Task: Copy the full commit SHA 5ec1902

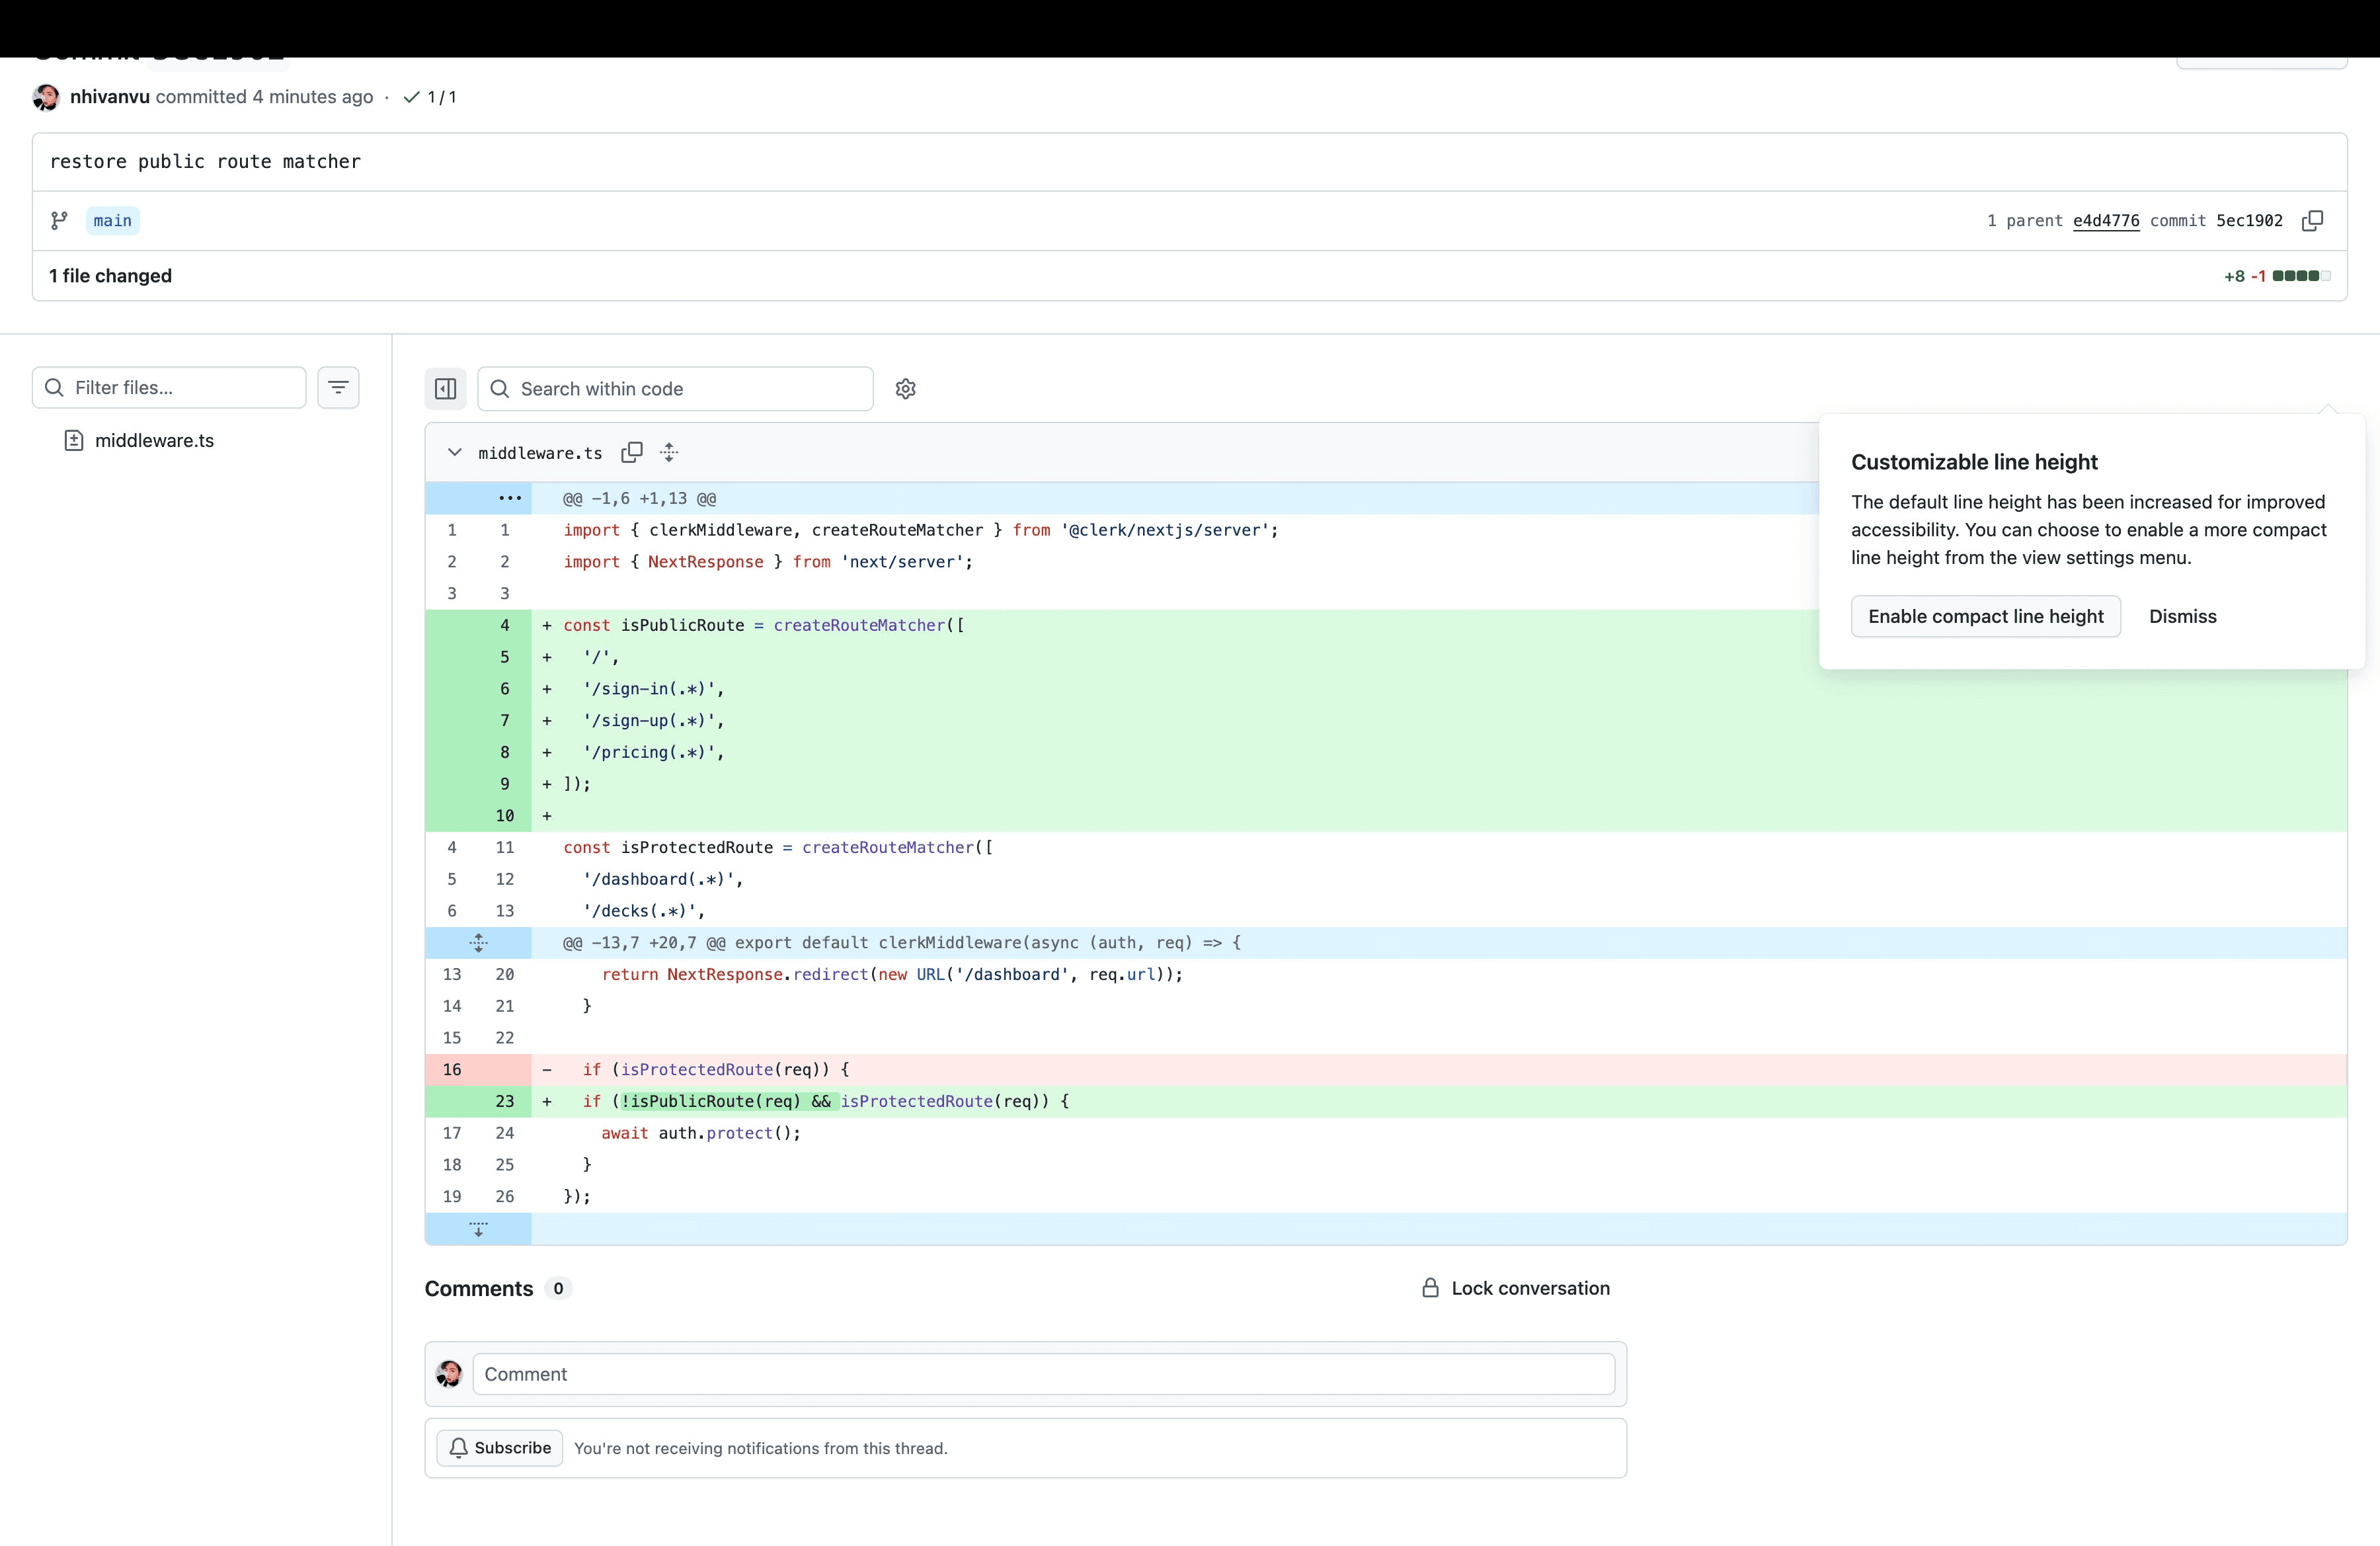Action: click(2312, 221)
